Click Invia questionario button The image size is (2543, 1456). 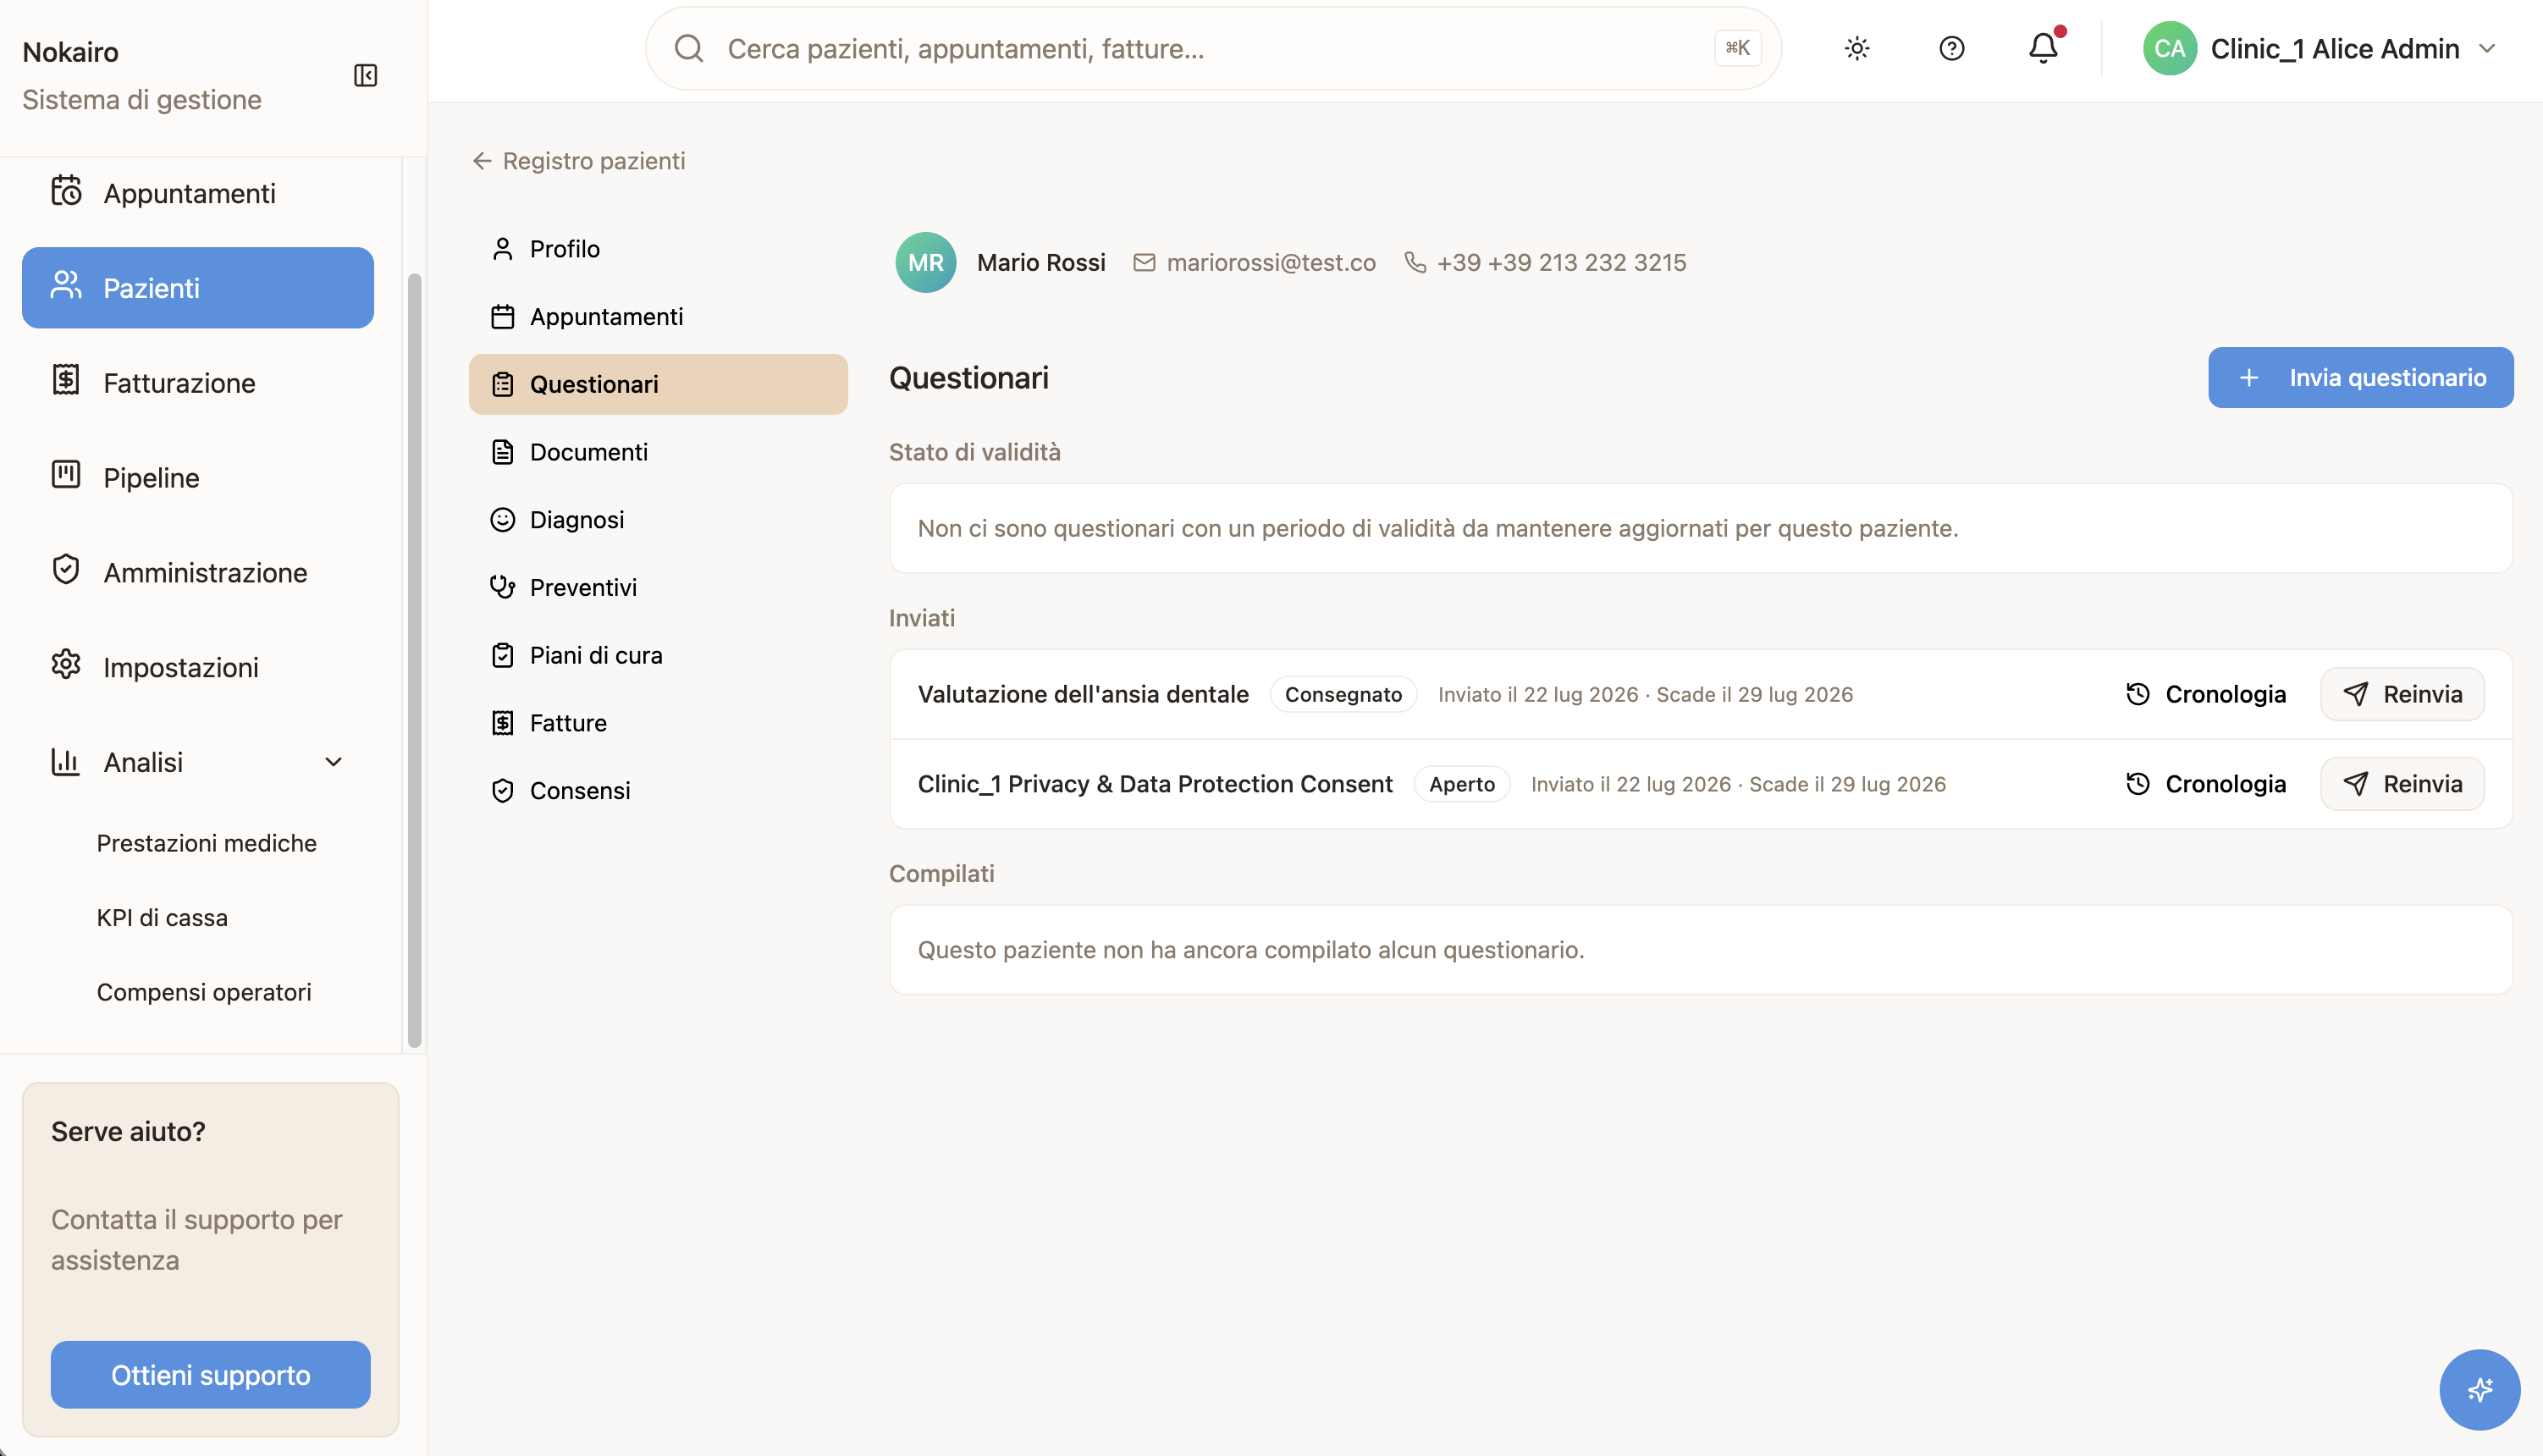point(2360,377)
